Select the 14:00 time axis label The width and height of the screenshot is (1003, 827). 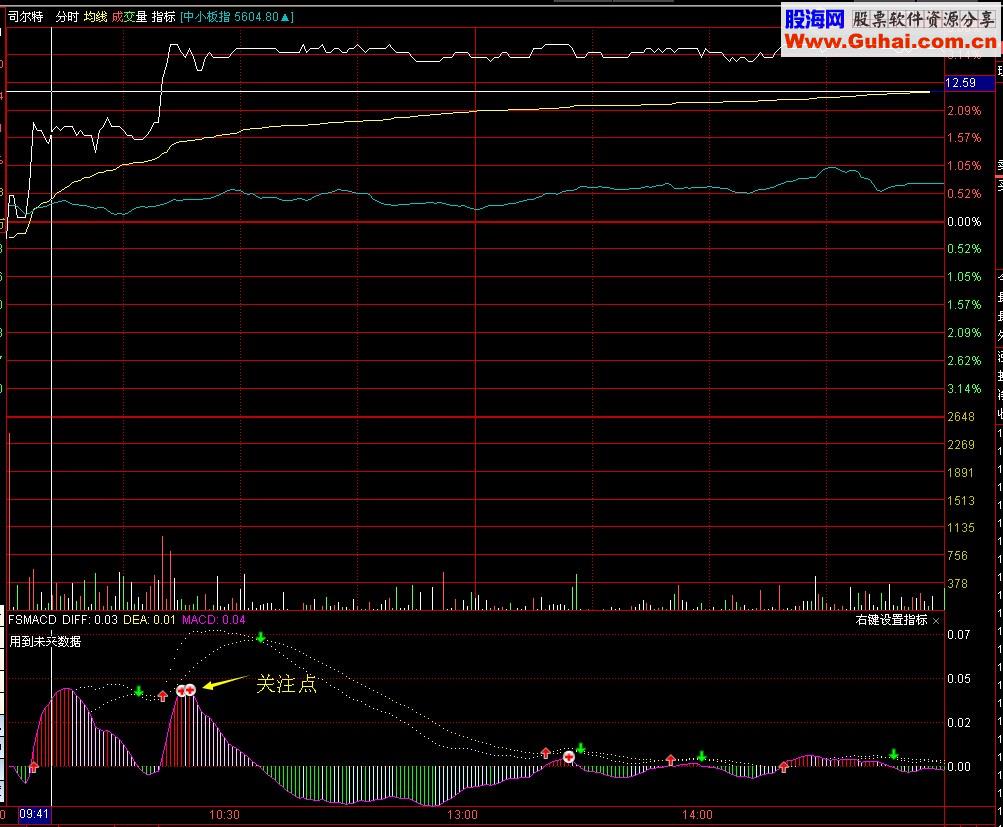point(697,815)
